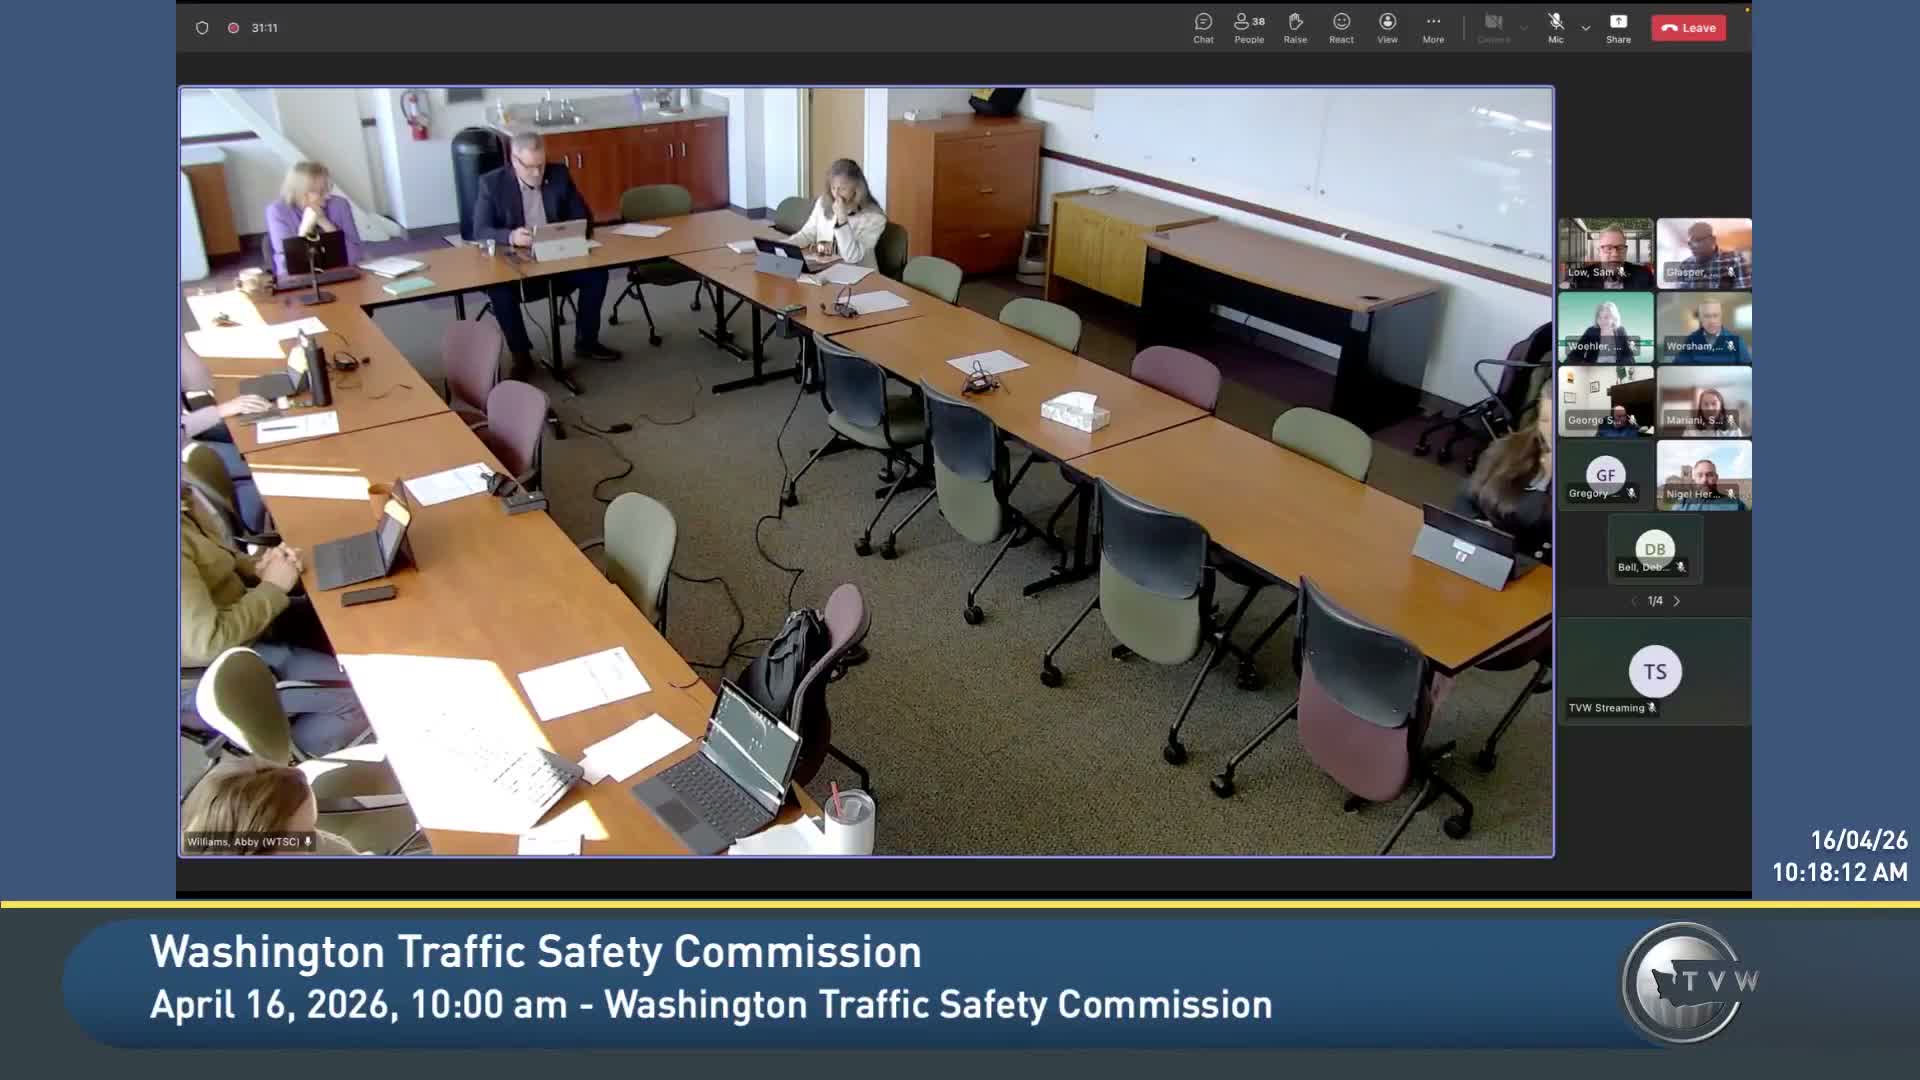This screenshot has width=1920, height=1080.
Task: Open the More actions menu
Action: click(x=1433, y=28)
